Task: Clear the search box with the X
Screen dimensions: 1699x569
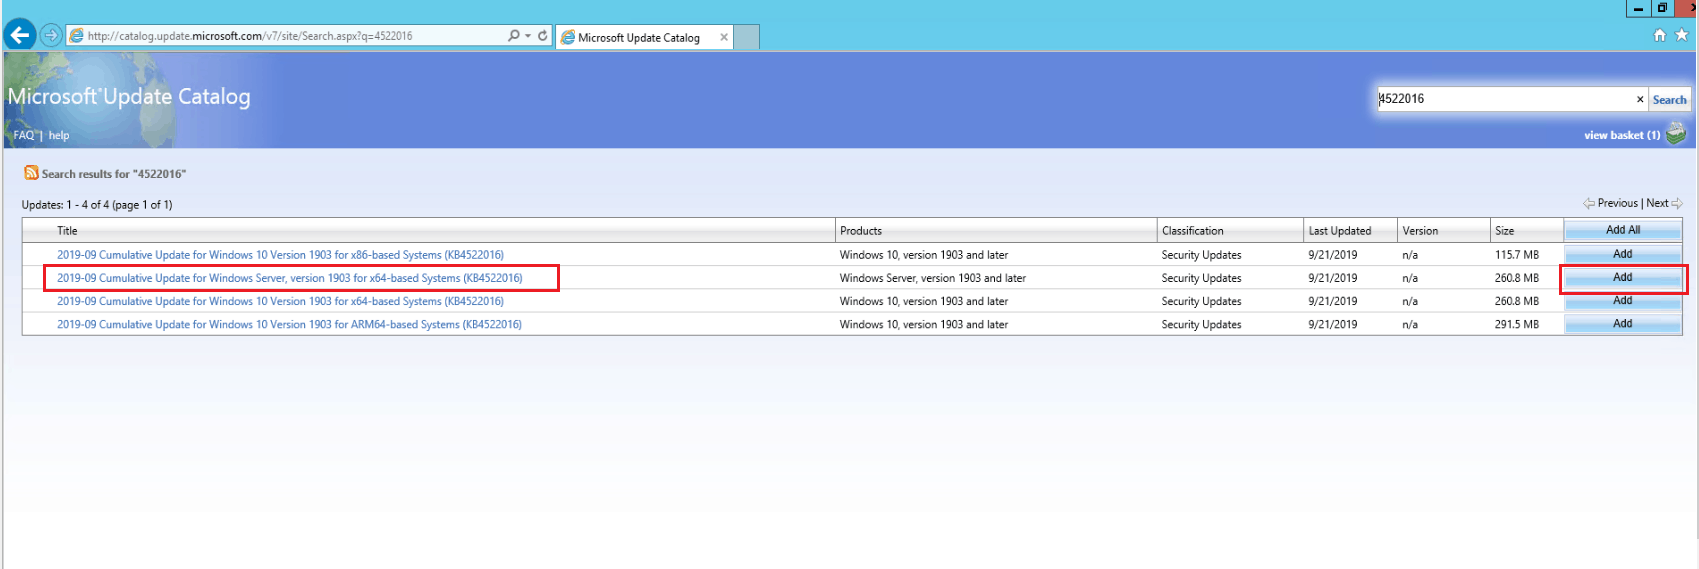Action: pyautogui.click(x=1639, y=99)
